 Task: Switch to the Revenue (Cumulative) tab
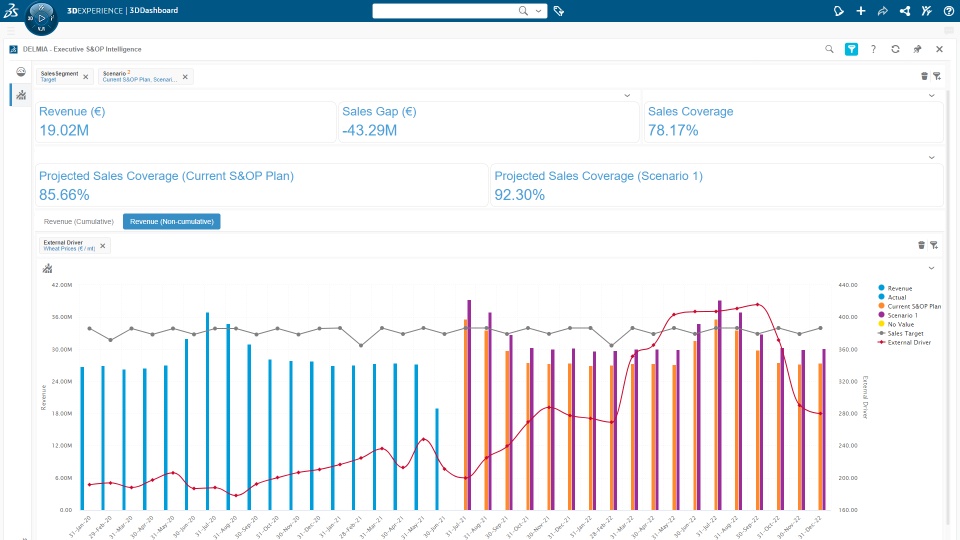(78, 222)
